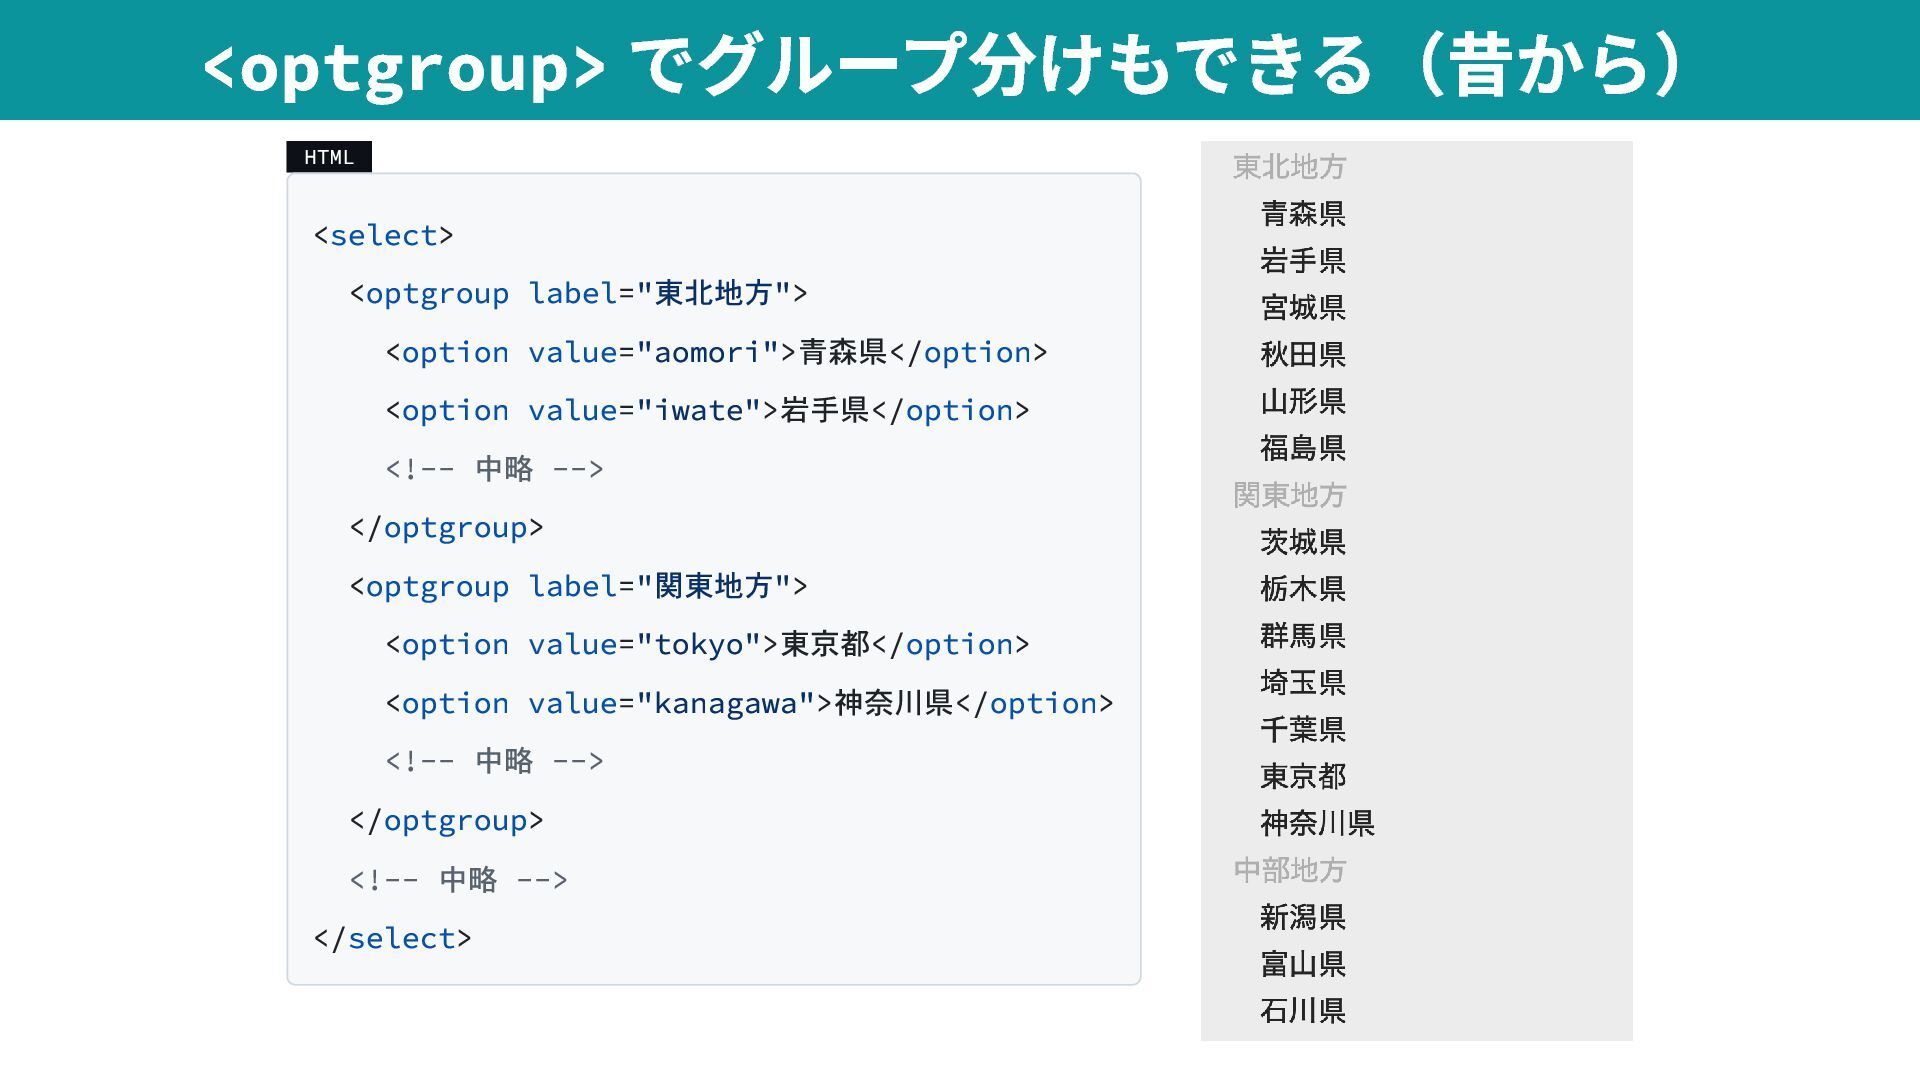The image size is (1920, 1080).
Task: Select 青森県 option in the list
Action: coord(1302,214)
